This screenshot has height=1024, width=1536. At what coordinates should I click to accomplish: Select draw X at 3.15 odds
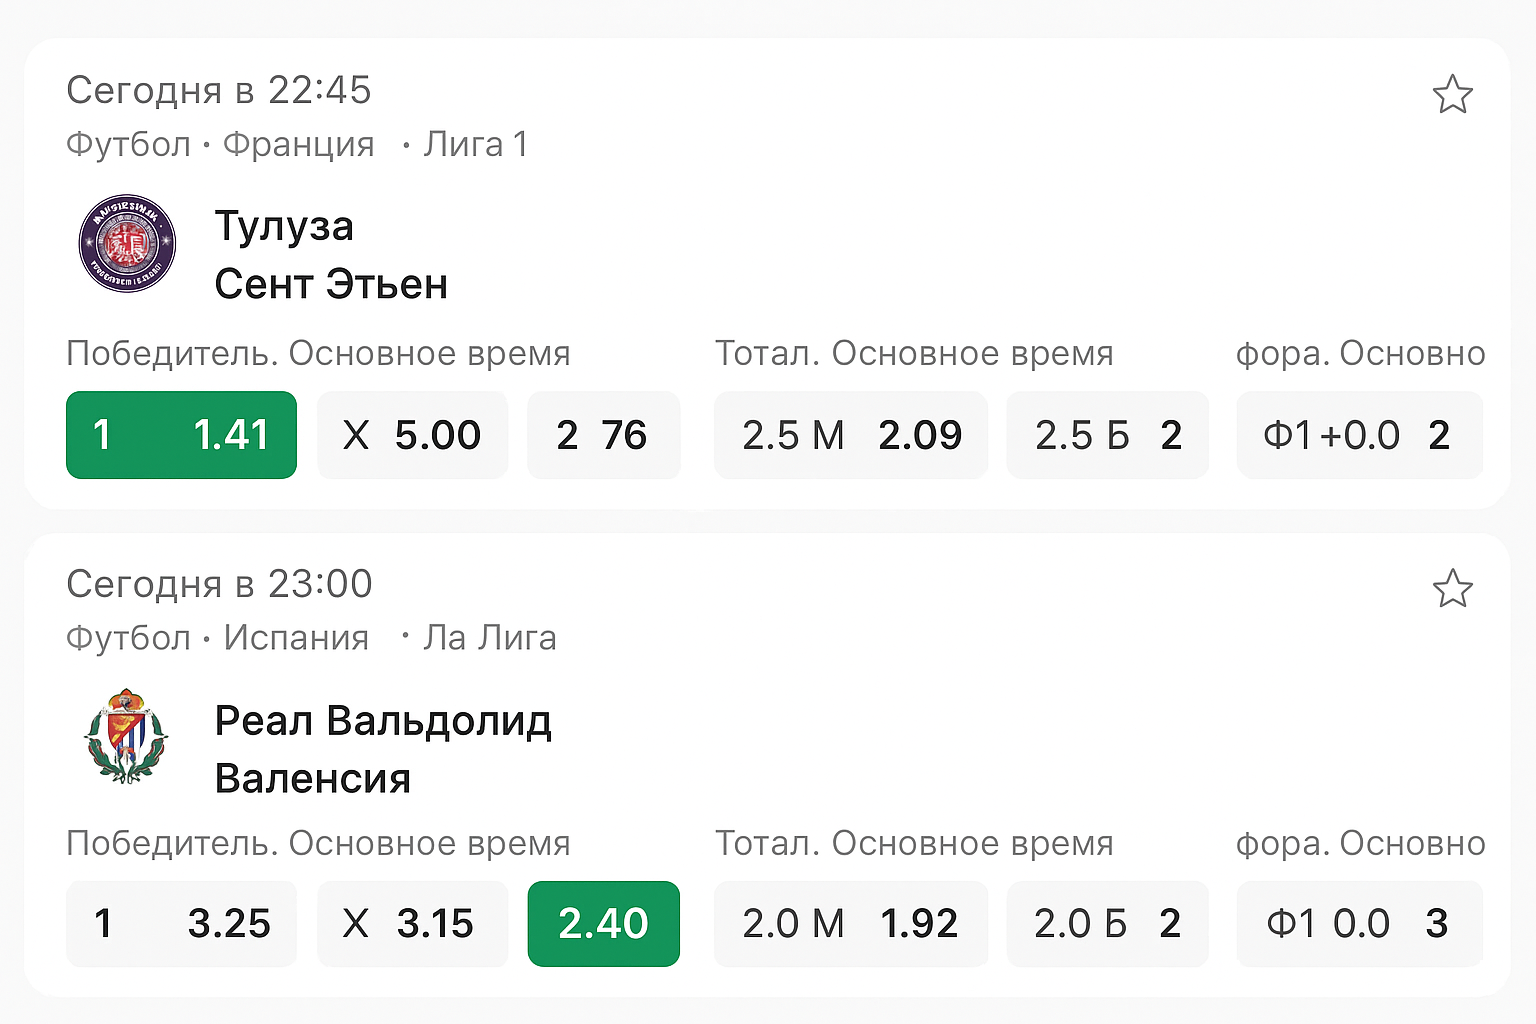click(x=412, y=923)
